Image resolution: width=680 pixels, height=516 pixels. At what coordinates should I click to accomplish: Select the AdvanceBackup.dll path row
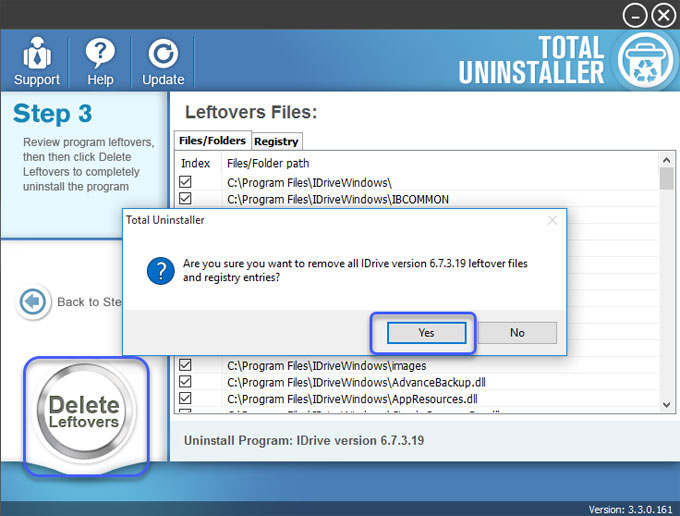[356, 382]
